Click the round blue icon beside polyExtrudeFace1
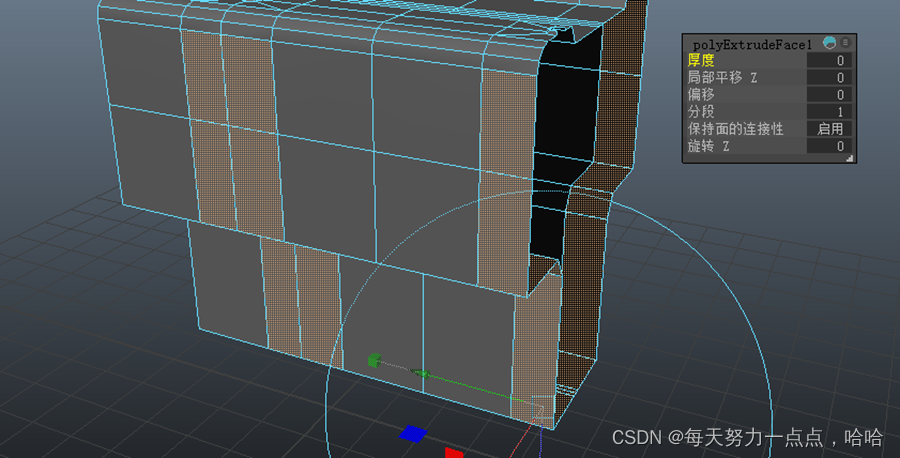 829,42
